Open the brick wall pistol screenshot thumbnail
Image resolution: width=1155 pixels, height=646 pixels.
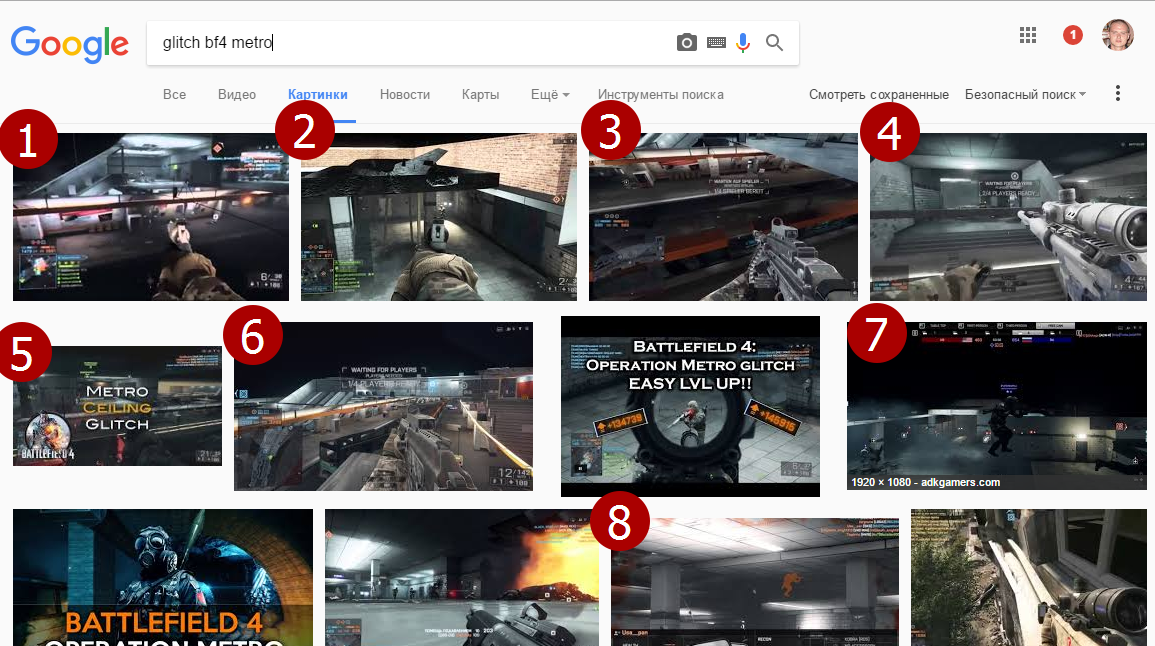tap(439, 217)
